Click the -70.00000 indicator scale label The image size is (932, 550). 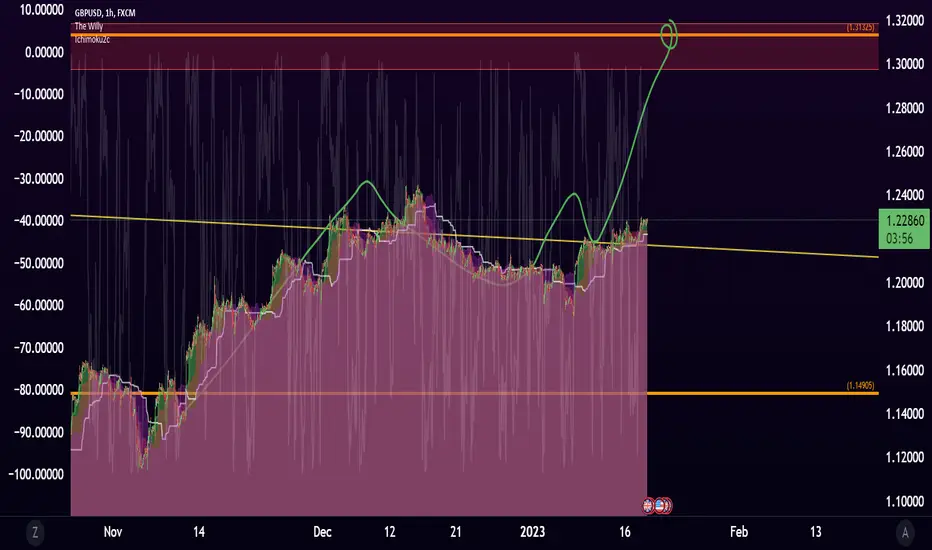tap(38, 348)
